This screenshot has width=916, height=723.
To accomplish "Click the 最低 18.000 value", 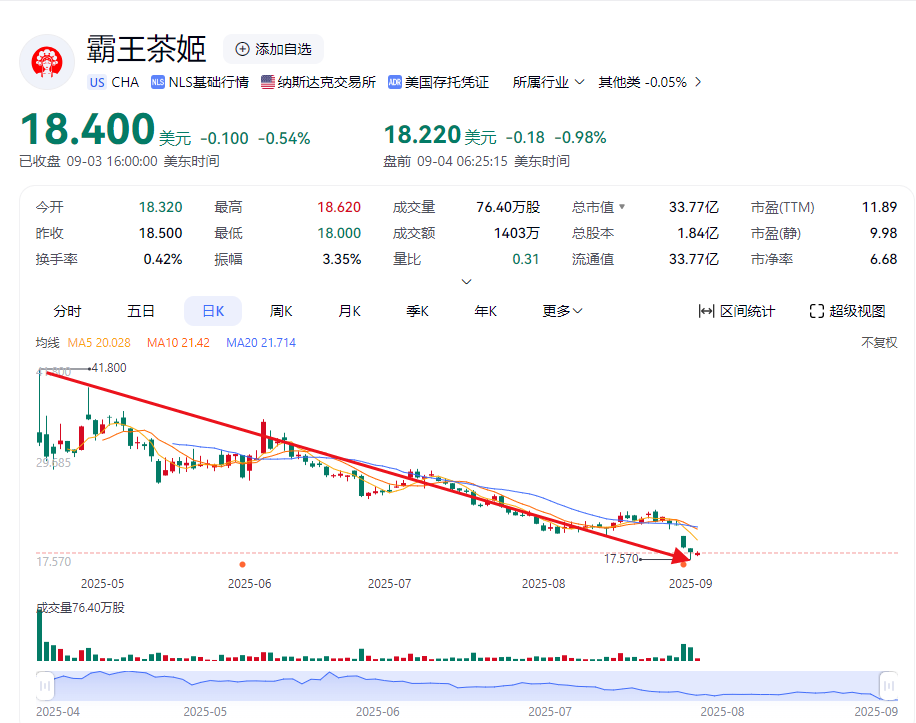I will [x=339, y=233].
